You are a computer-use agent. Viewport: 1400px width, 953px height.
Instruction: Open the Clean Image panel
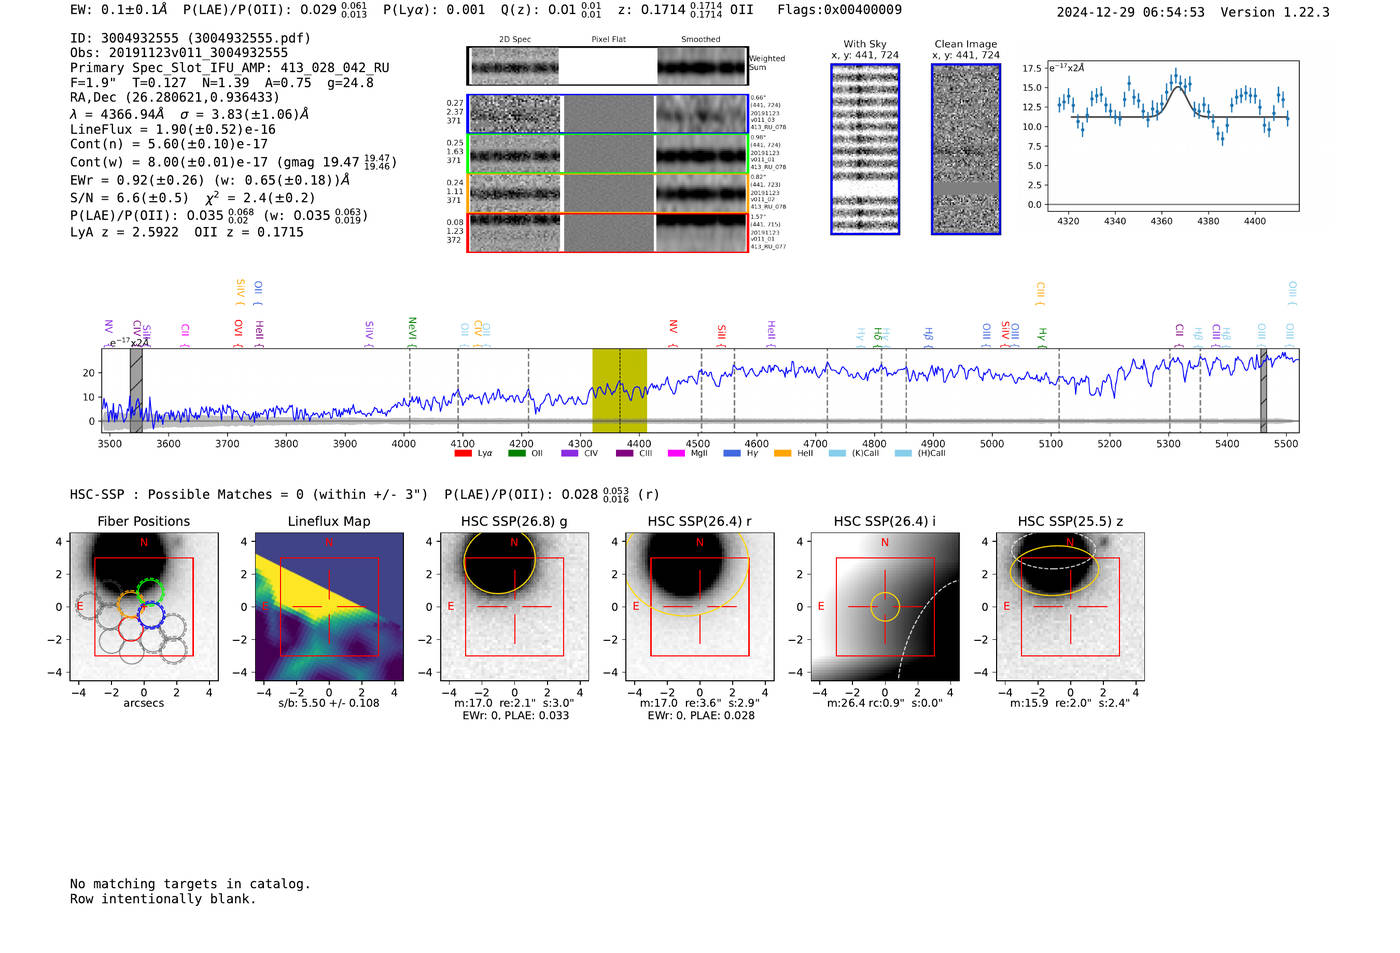click(966, 149)
